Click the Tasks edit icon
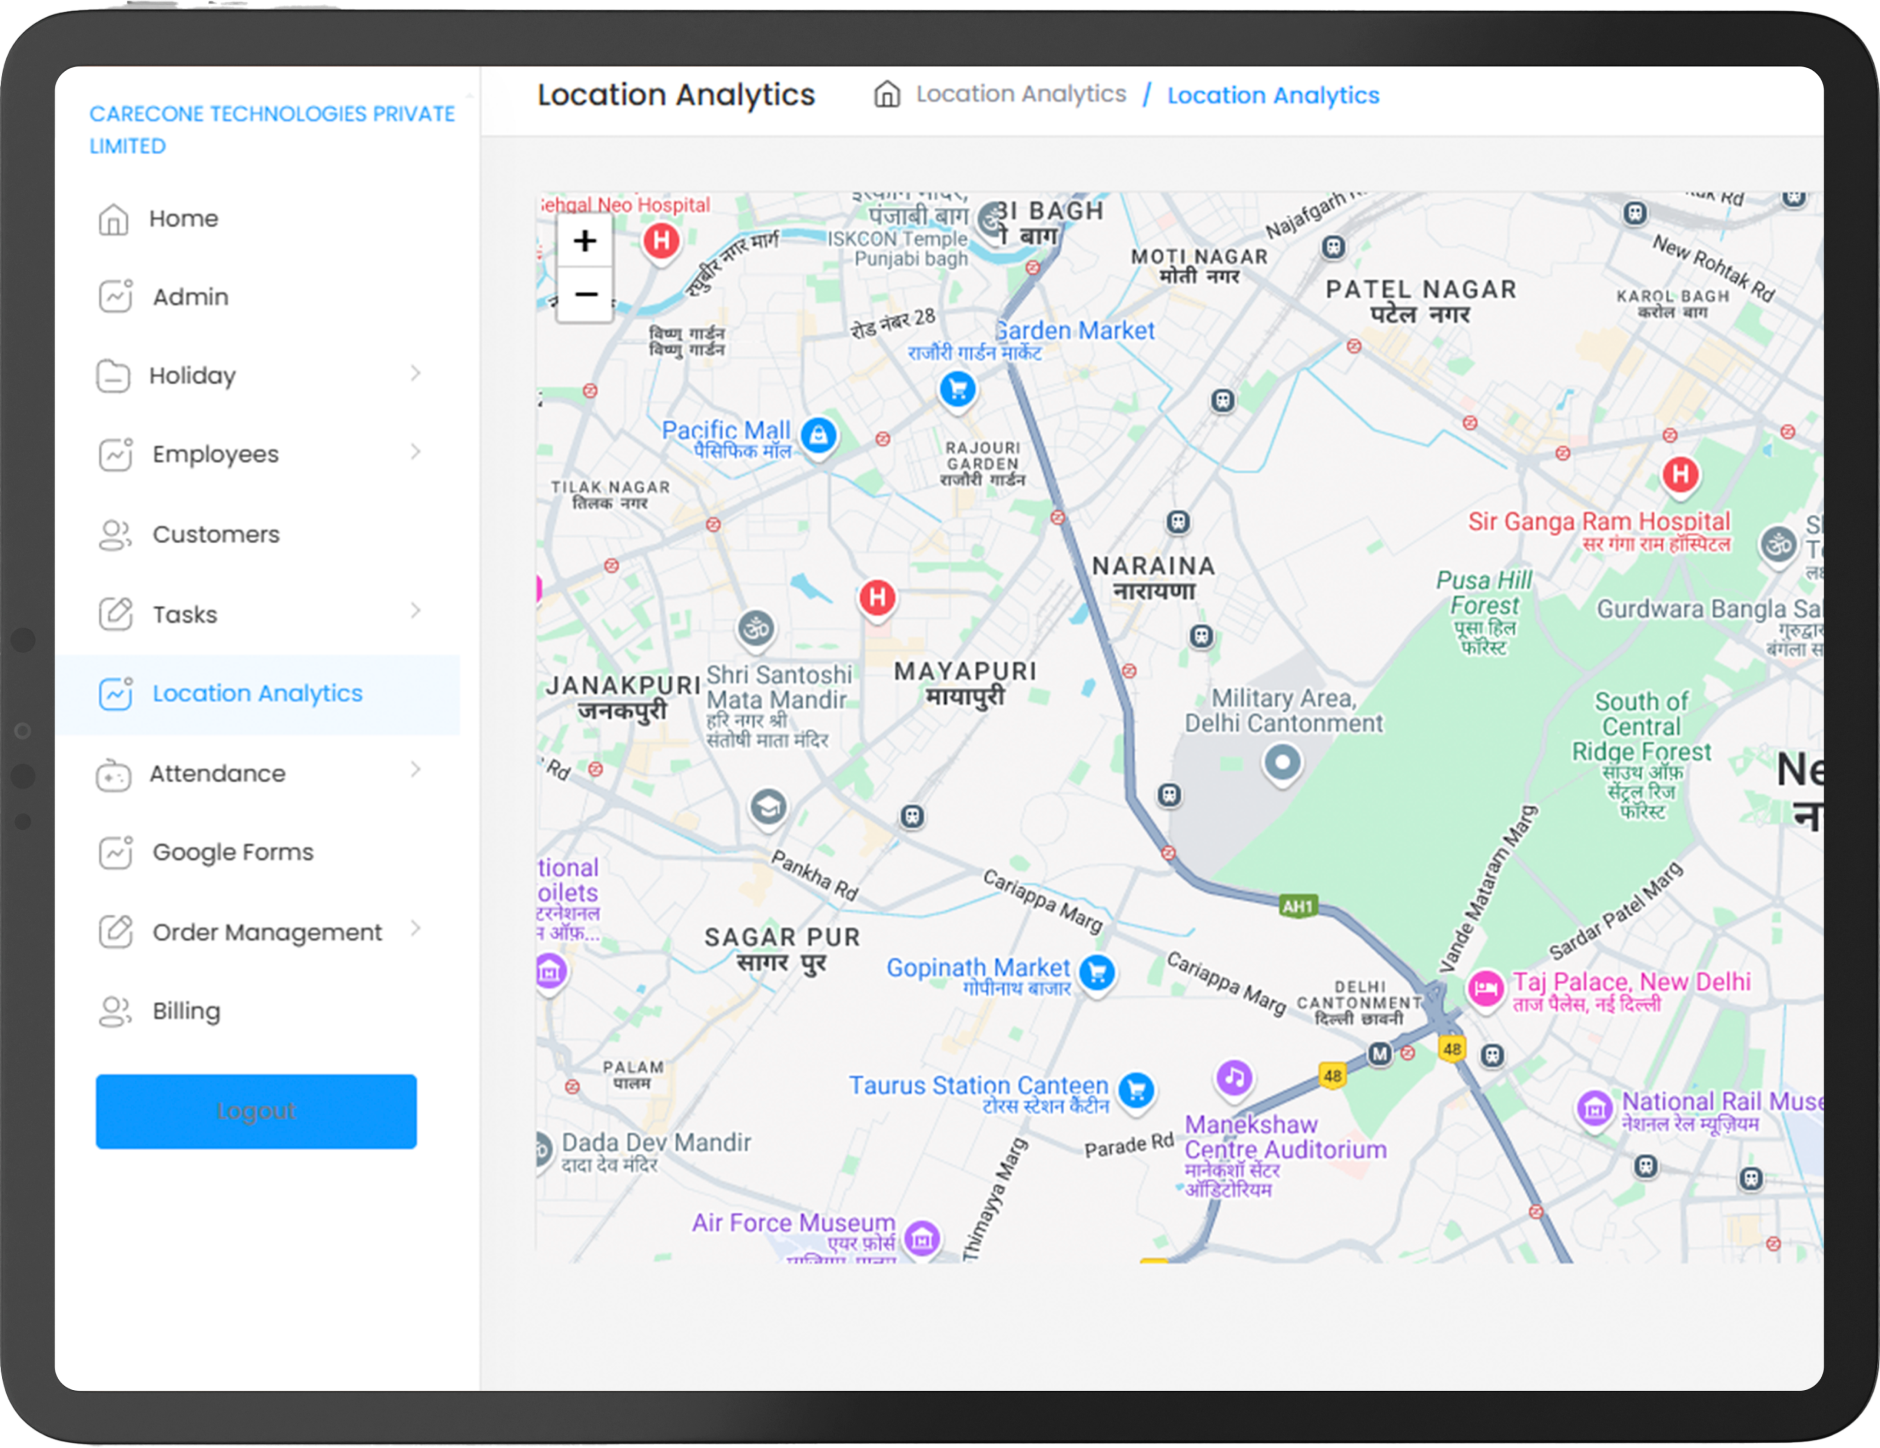1880x1448 pixels. click(x=115, y=613)
